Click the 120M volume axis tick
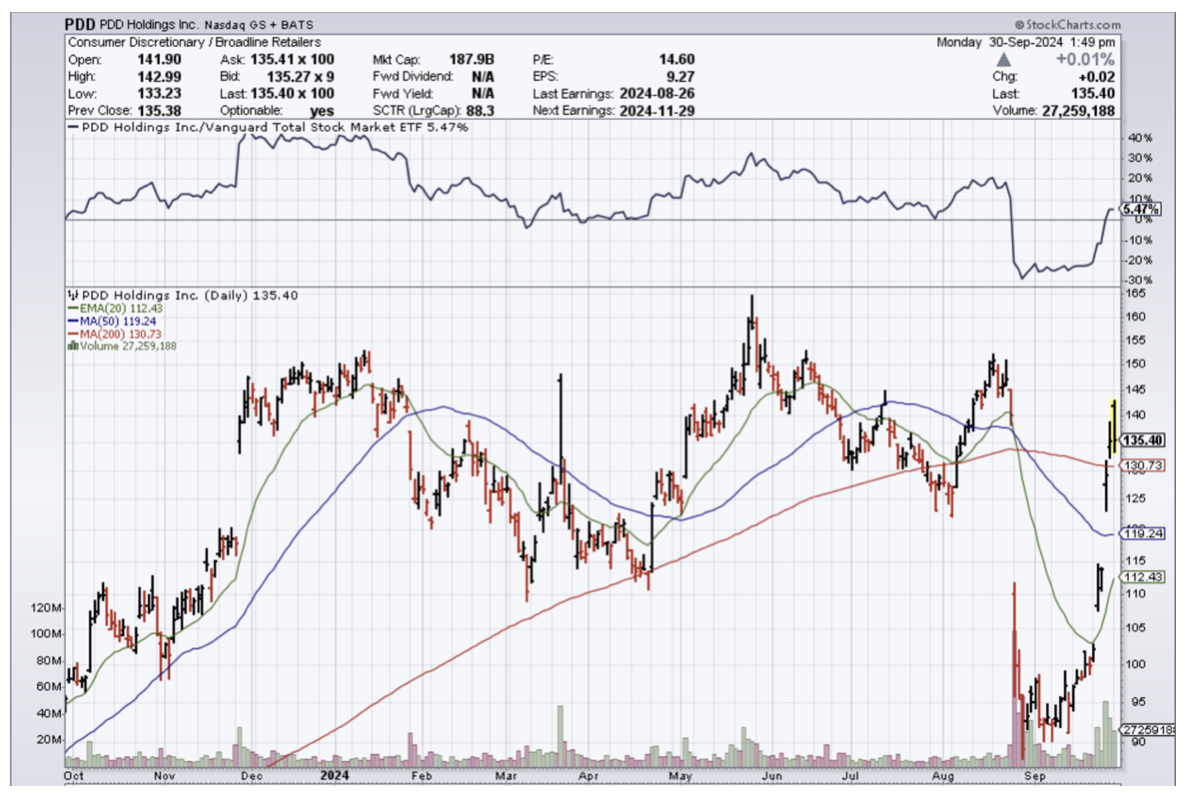 point(46,608)
